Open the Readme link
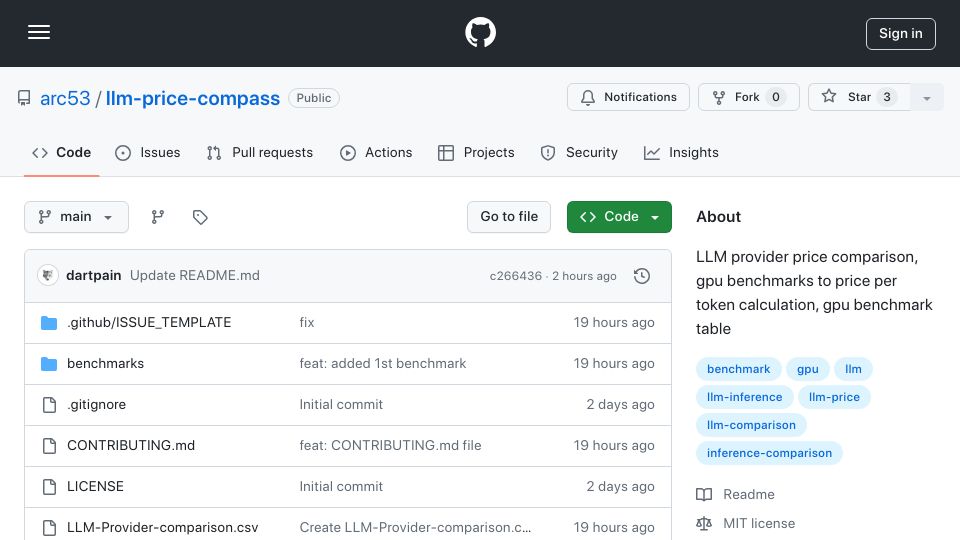960x540 pixels. coord(749,495)
